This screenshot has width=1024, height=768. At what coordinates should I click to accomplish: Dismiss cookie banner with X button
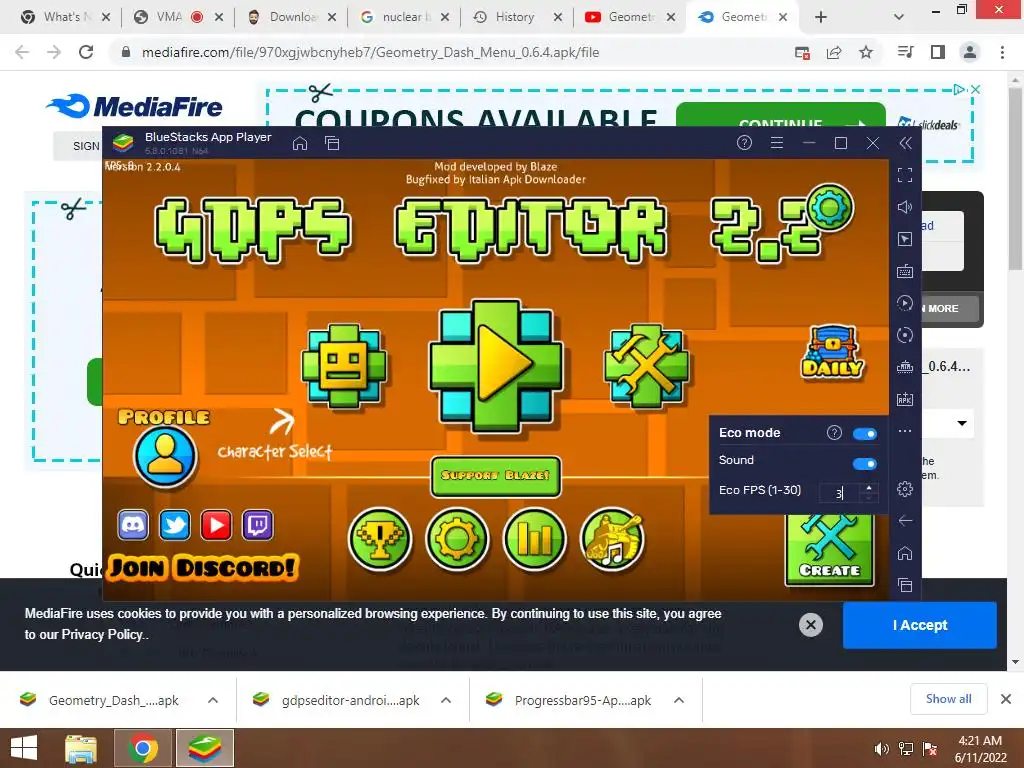[810, 625]
